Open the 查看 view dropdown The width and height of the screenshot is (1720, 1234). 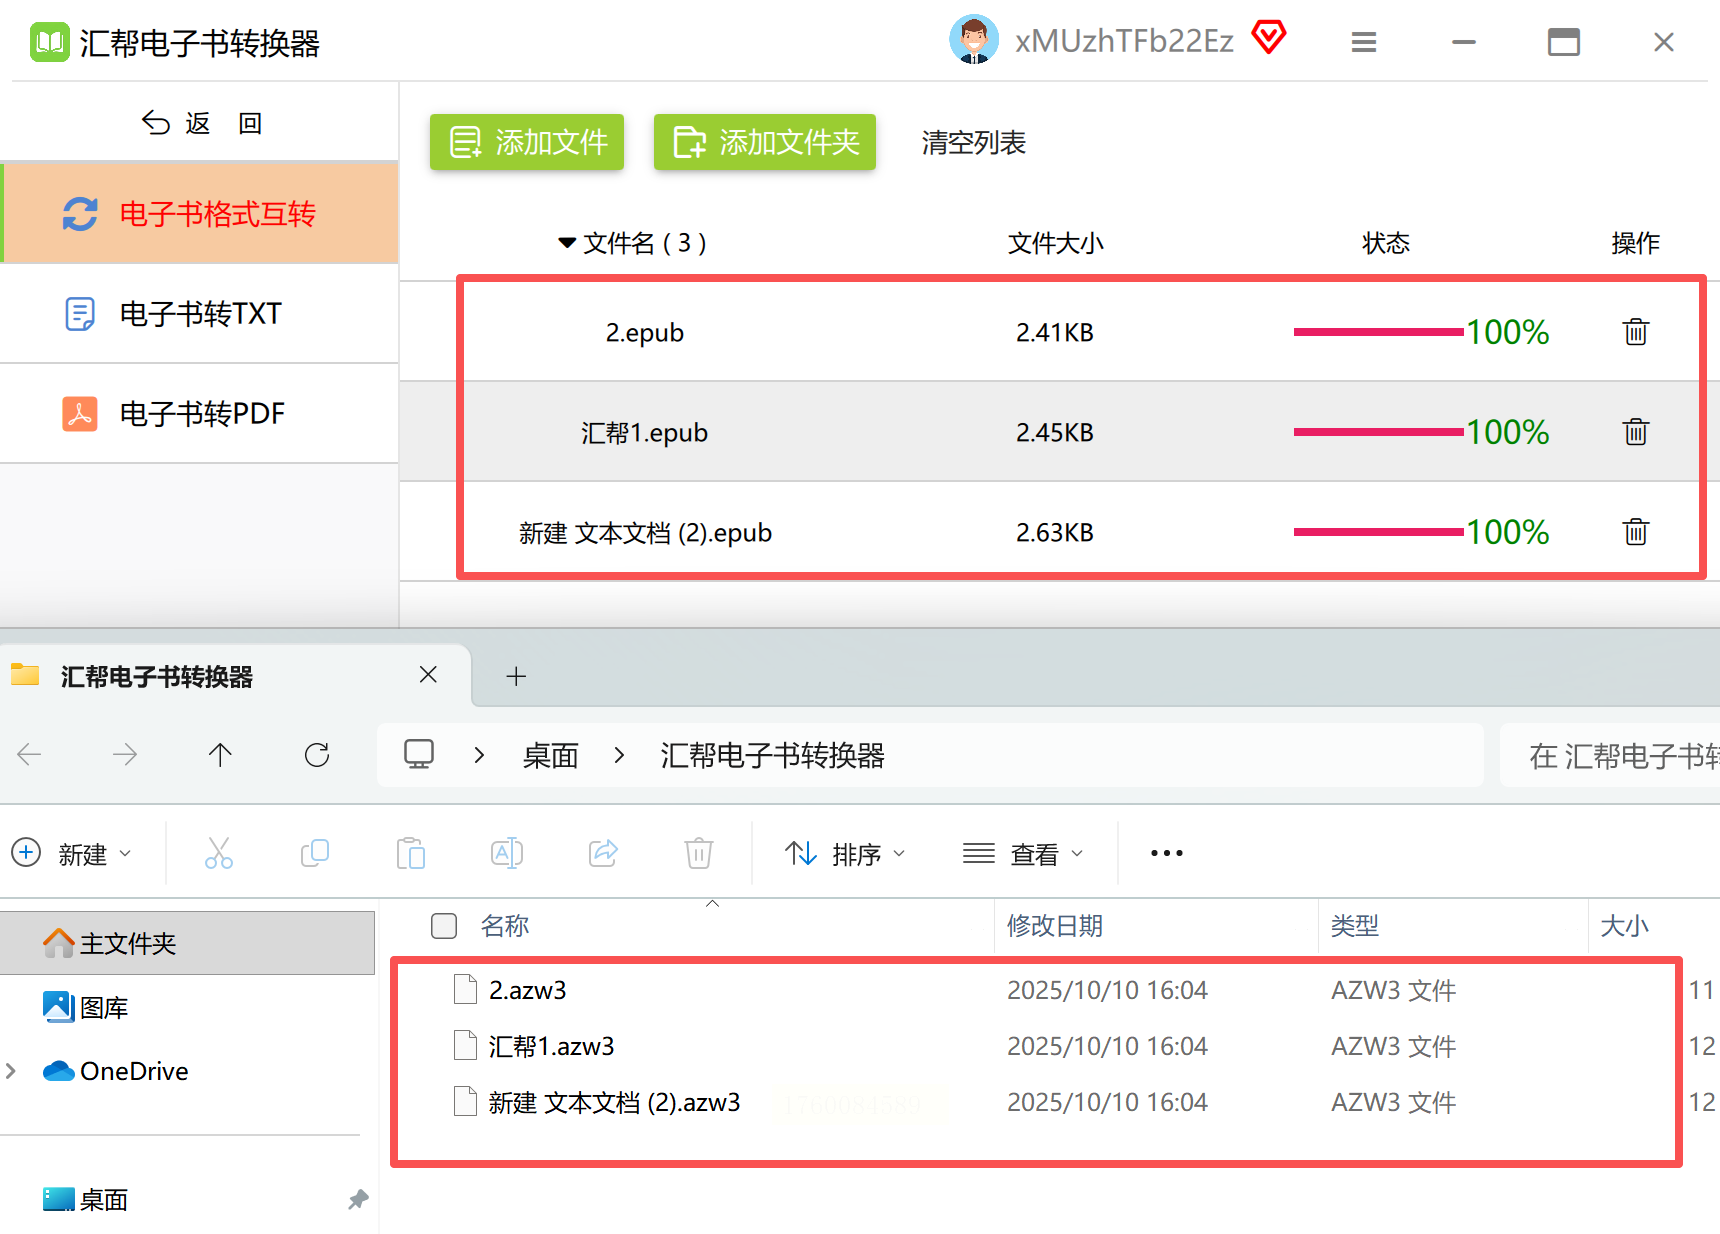[x=1022, y=854]
